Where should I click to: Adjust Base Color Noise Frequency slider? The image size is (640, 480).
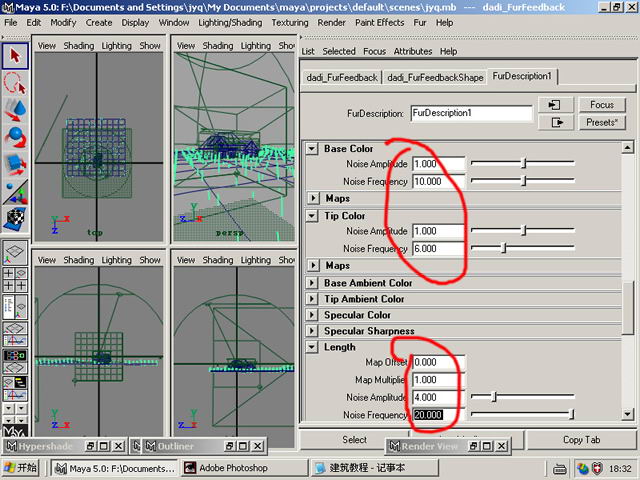click(x=524, y=180)
